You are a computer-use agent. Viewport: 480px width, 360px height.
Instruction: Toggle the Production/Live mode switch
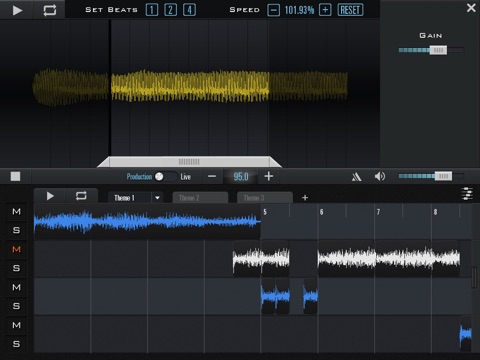pos(166,176)
